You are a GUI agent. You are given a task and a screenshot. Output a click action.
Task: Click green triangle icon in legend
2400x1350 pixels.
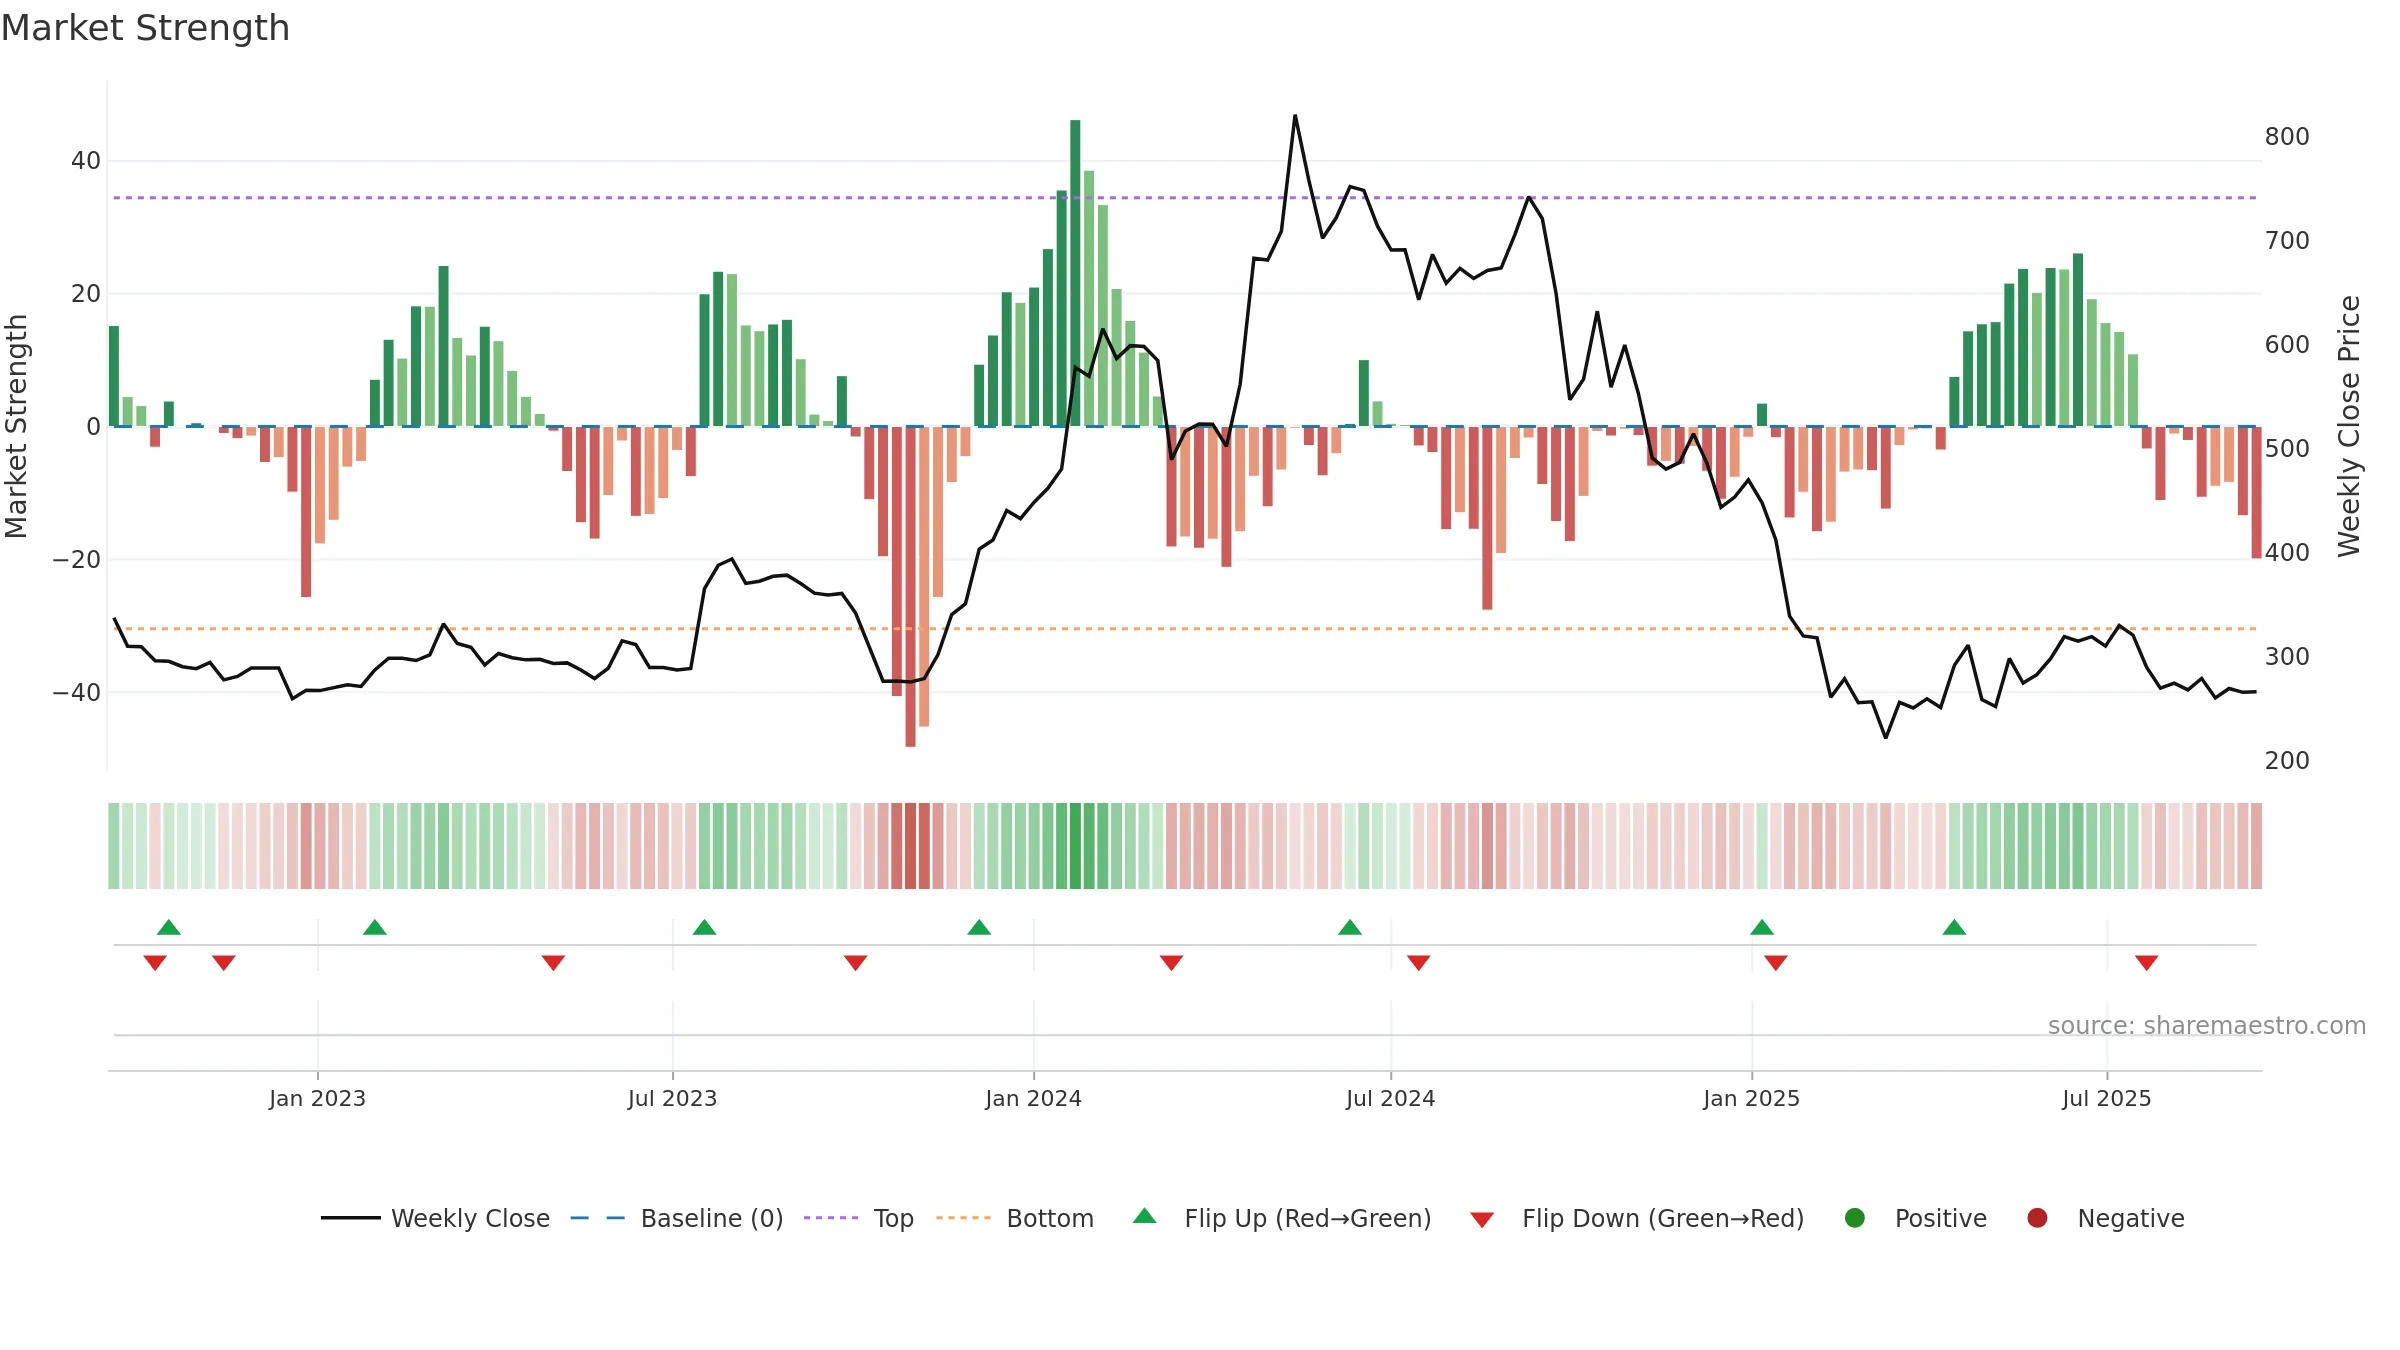[x=1145, y=1216]
